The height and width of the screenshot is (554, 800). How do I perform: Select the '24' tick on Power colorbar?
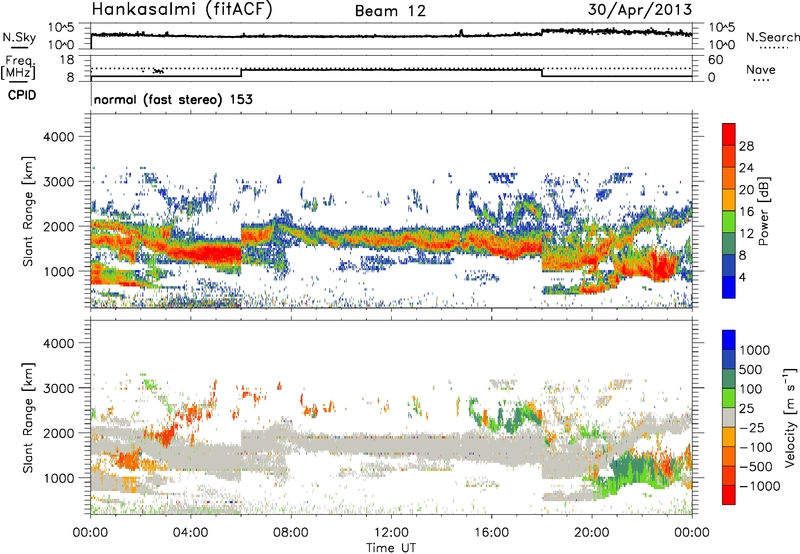[x=746, y=168]
